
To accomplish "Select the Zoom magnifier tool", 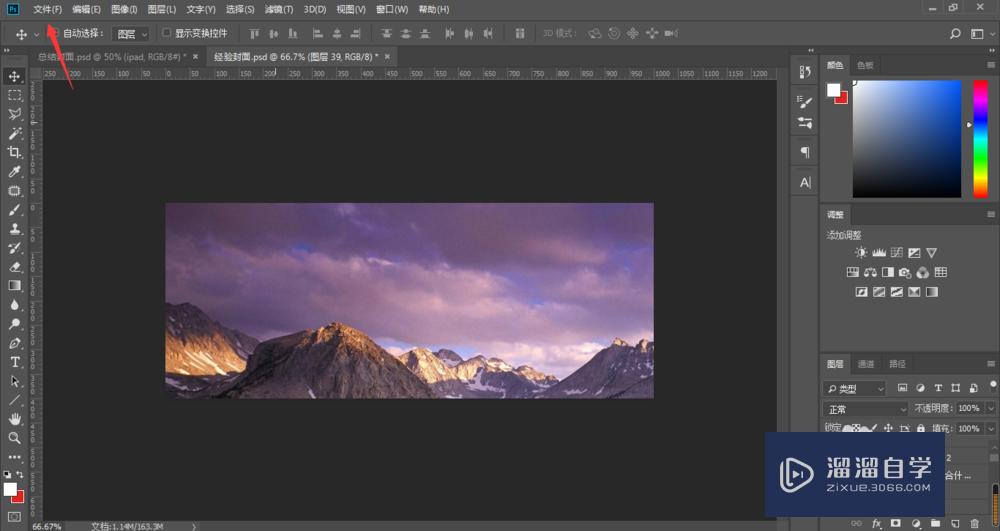I will (14, 438).
